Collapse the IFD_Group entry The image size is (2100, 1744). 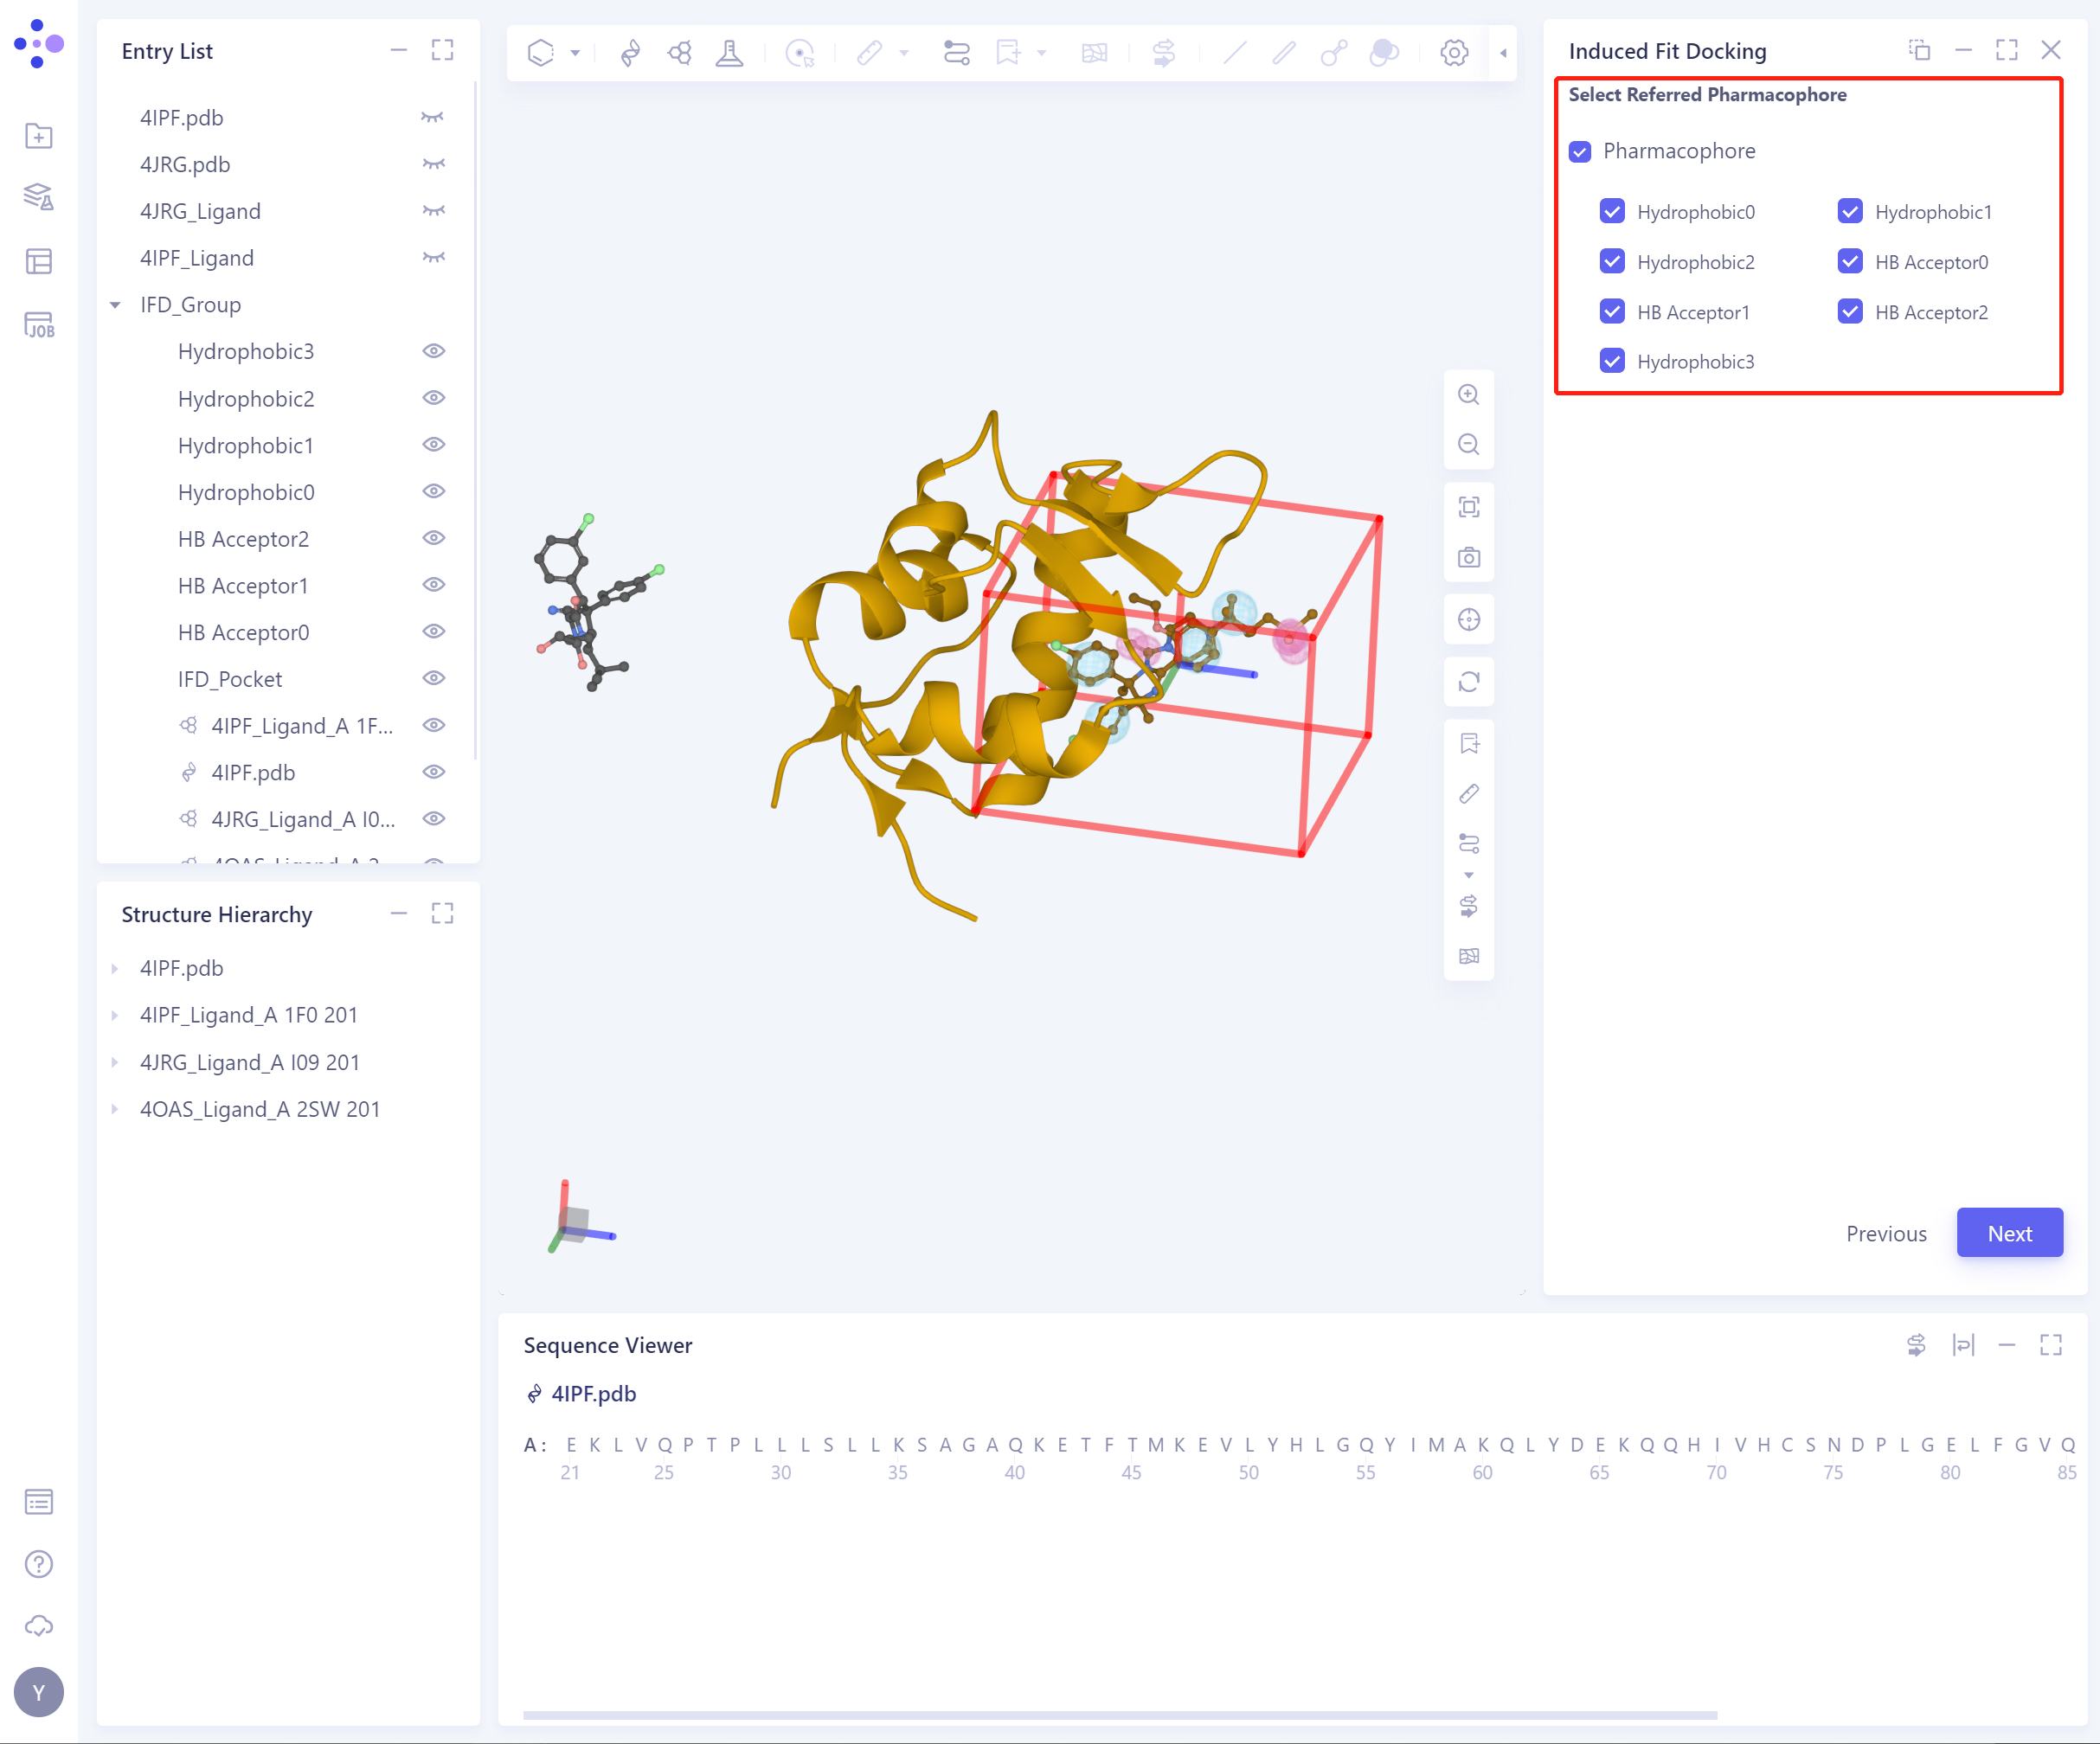(114, 305)
